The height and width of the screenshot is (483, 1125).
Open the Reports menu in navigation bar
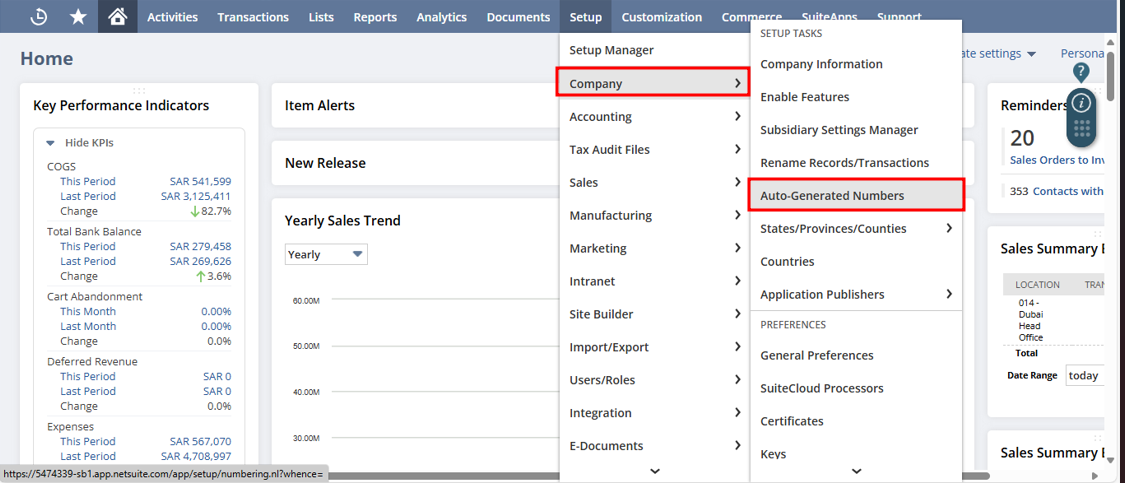(x=375, y=17)
